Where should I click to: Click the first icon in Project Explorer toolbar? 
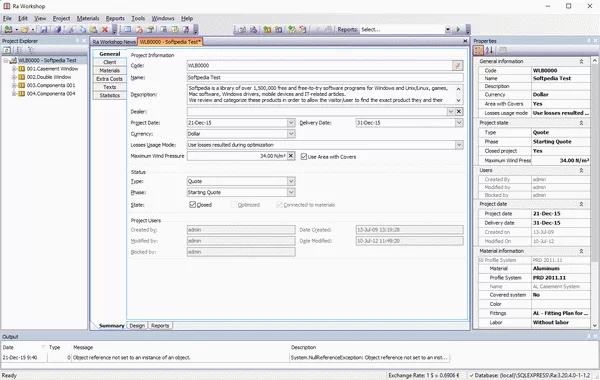click(7, 50)
